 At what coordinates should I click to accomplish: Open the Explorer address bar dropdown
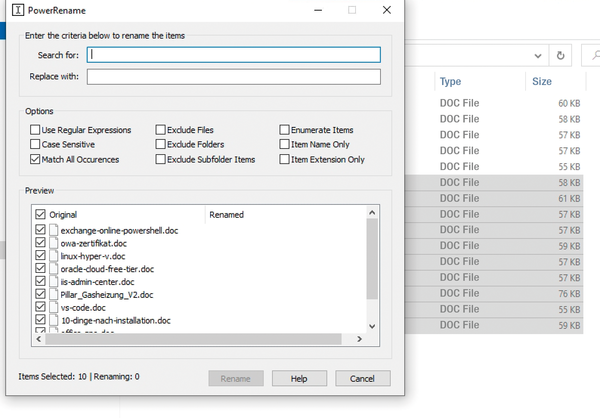pyautogui.click(x=538, y=56)
